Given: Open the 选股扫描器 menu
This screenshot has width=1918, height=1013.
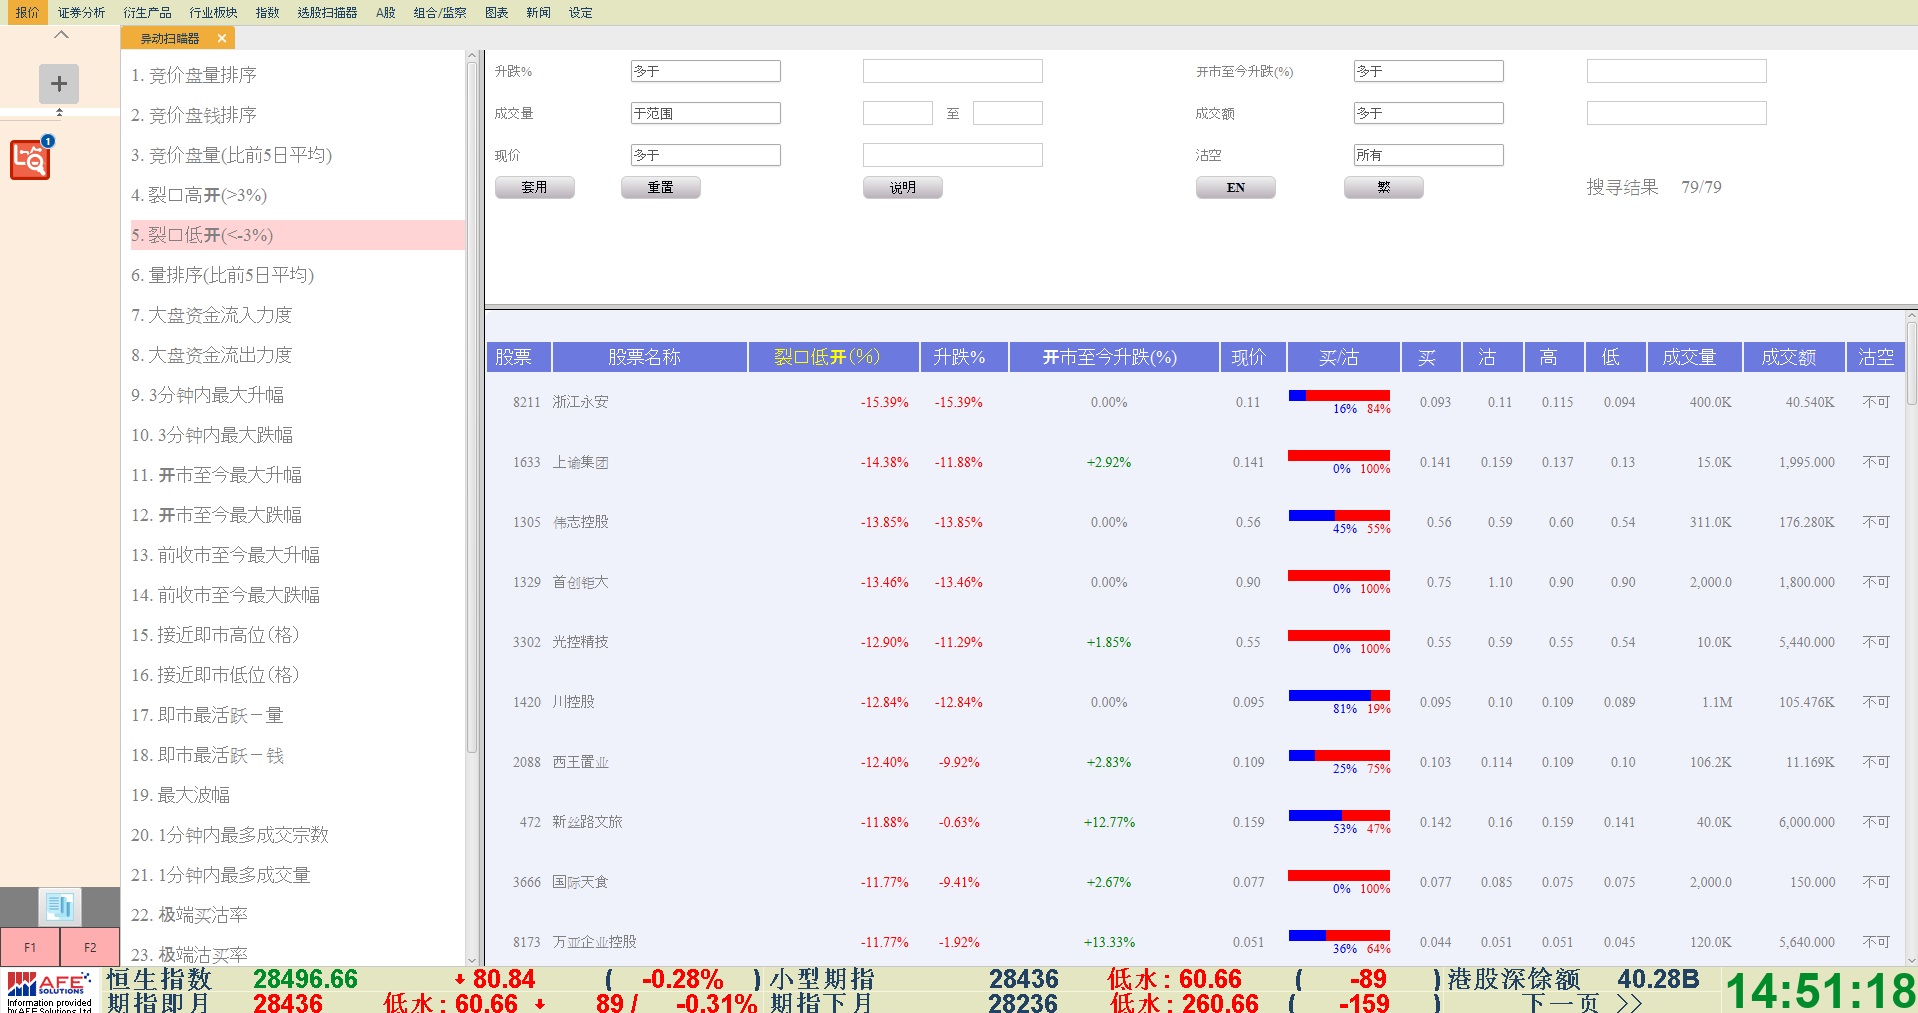Looking at the screenshot, I should pyautogui.click(x=327, y=12).
